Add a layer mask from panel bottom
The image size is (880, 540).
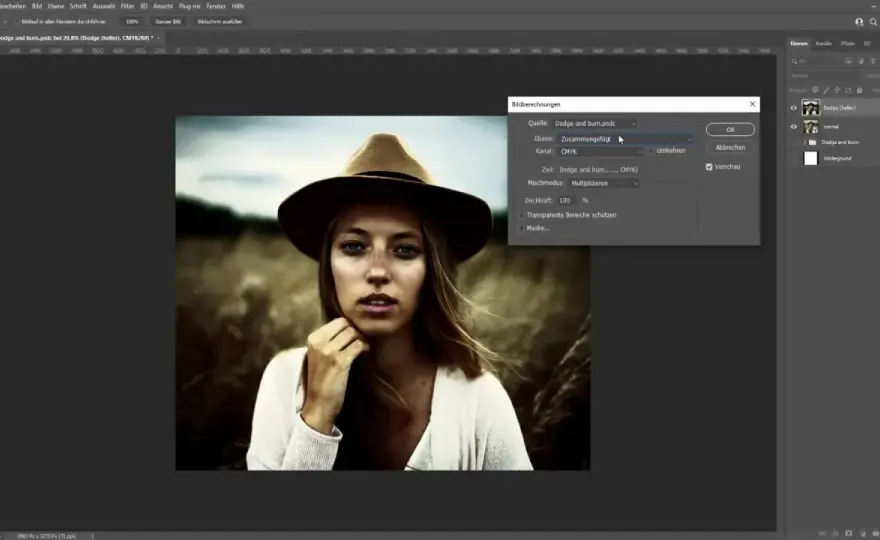point(848,533)
